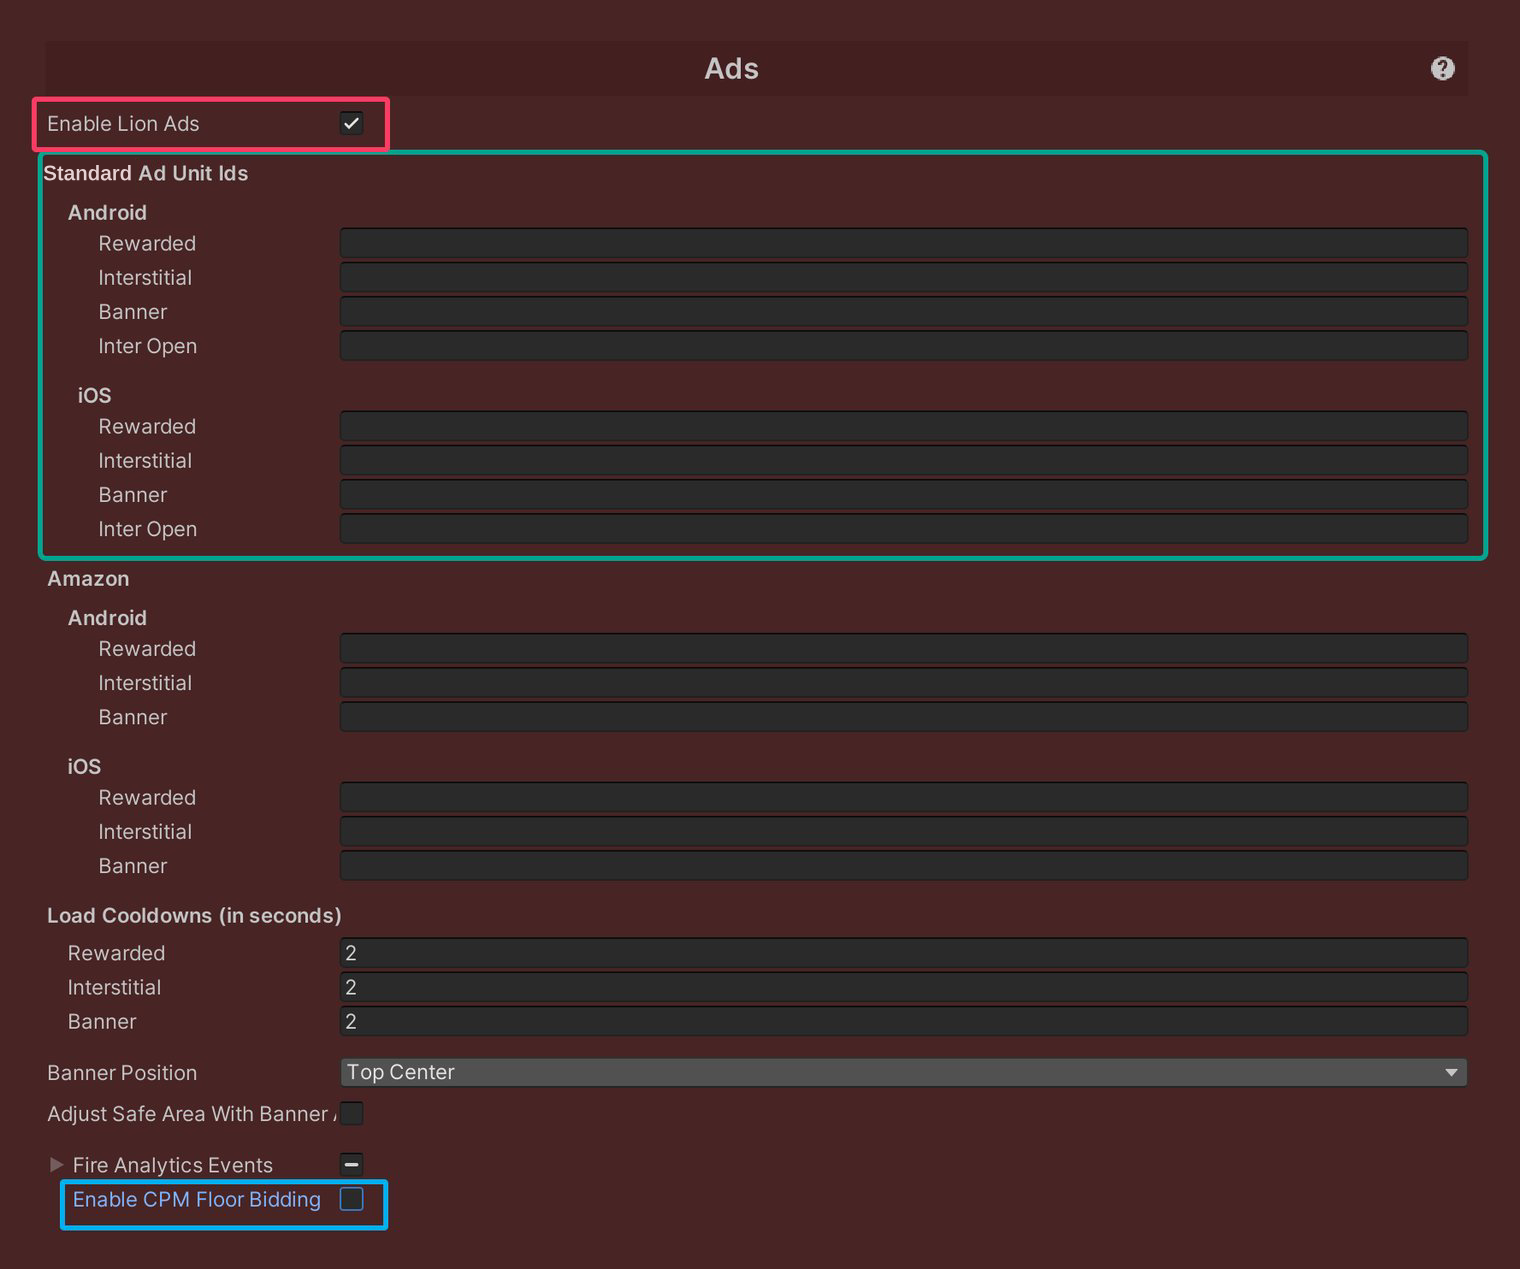Viewport: 1520px width, 1269px height.
Task: Click Rewarded load cooldown value field
Action: [902, 953]
